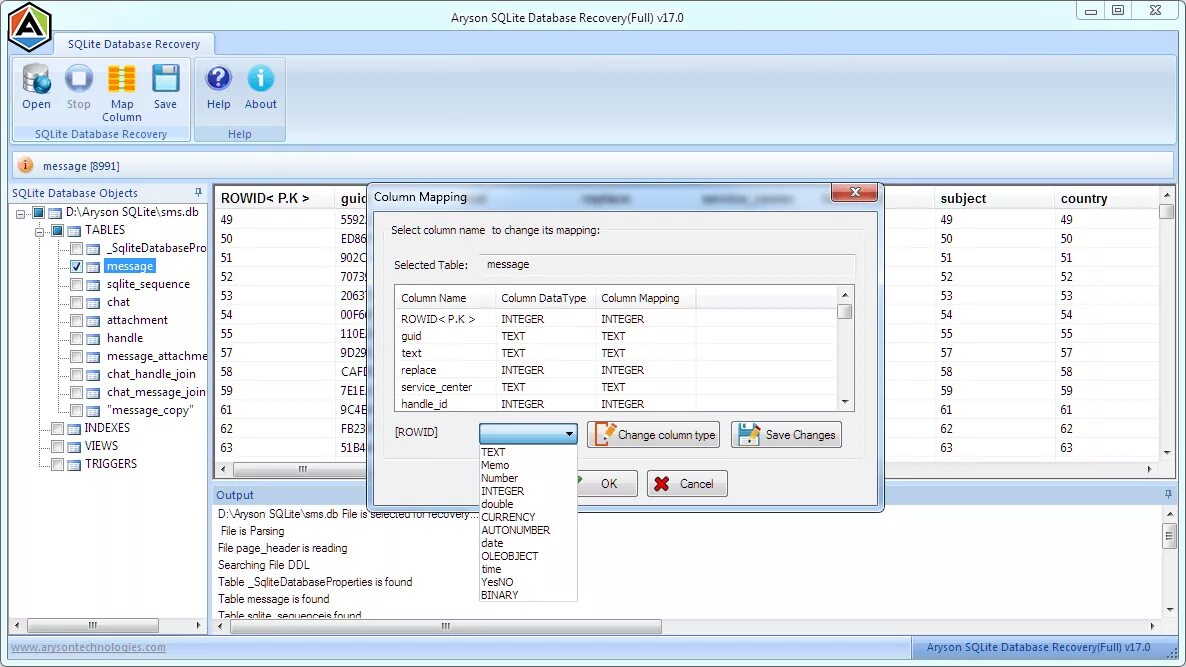Click the folder icon beside VIEWS
1186x667 pixels.
click(74, 447)
